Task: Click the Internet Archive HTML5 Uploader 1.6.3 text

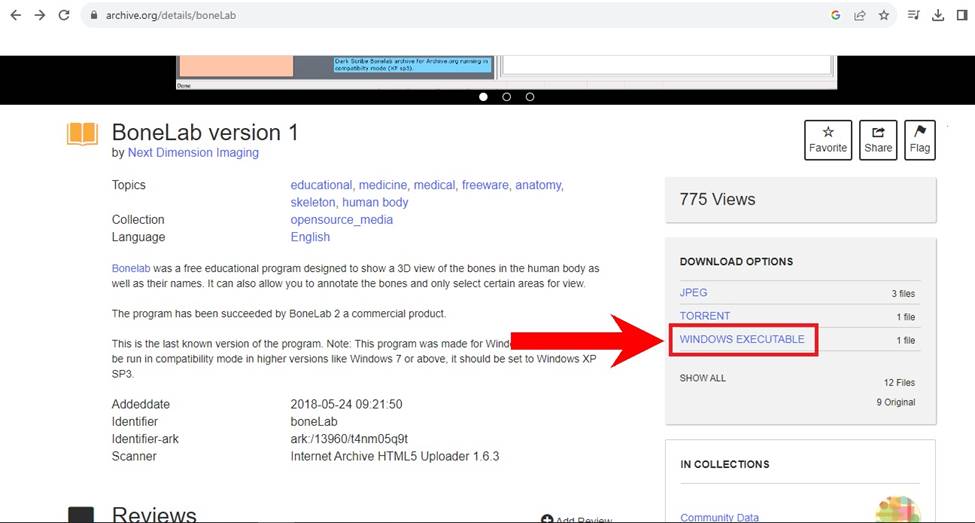Action: [395, 456]
